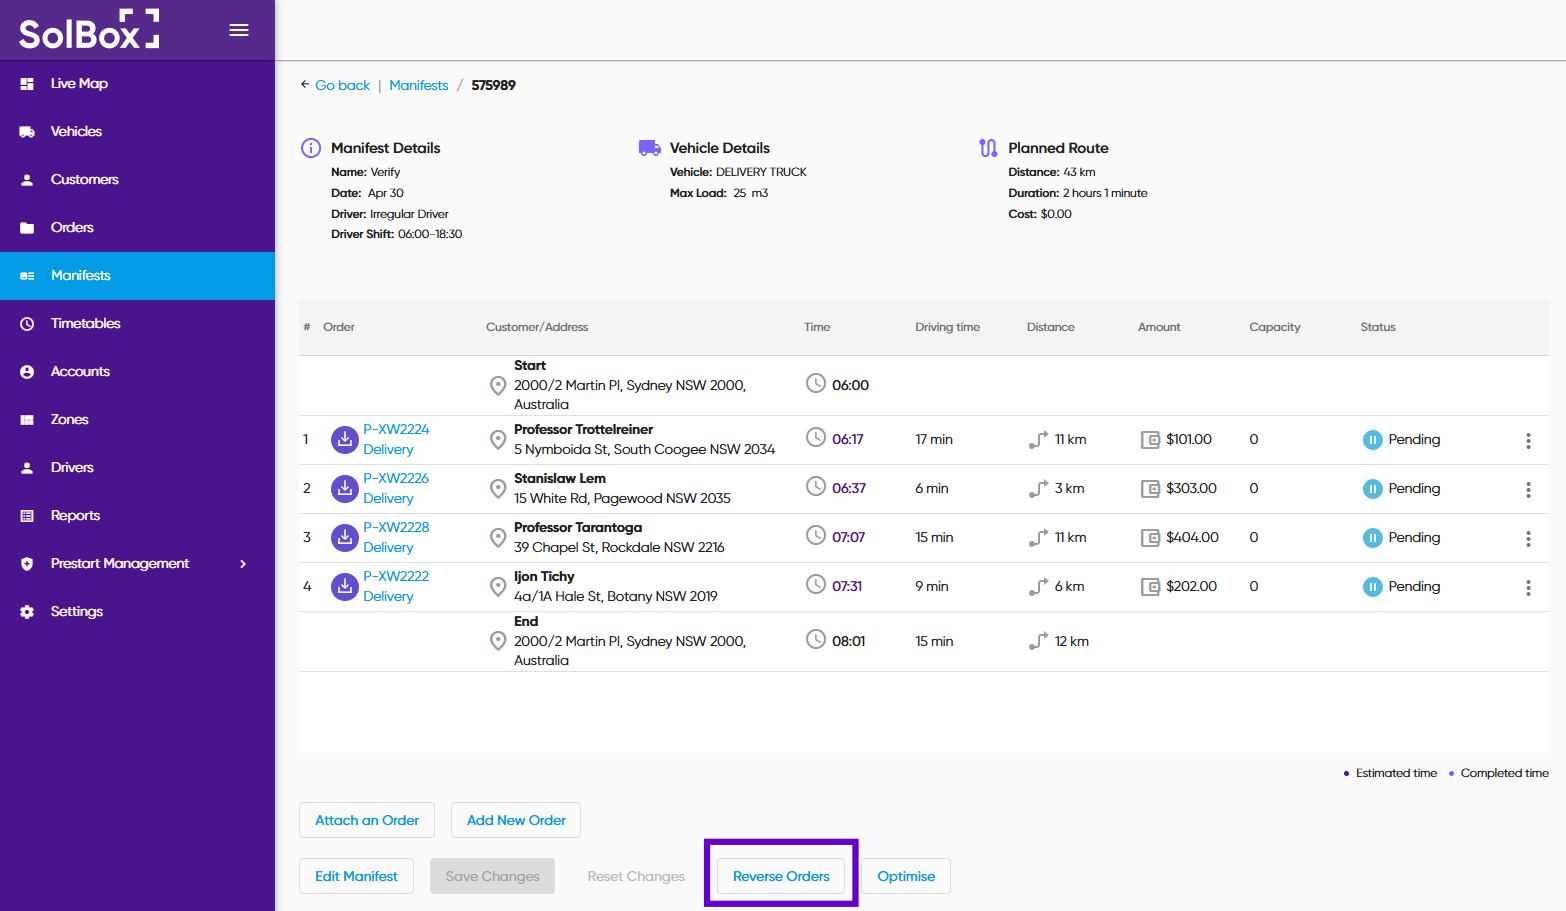Click the End address location pin
This screenshot has width=1566, height=911.
point(498,641)
